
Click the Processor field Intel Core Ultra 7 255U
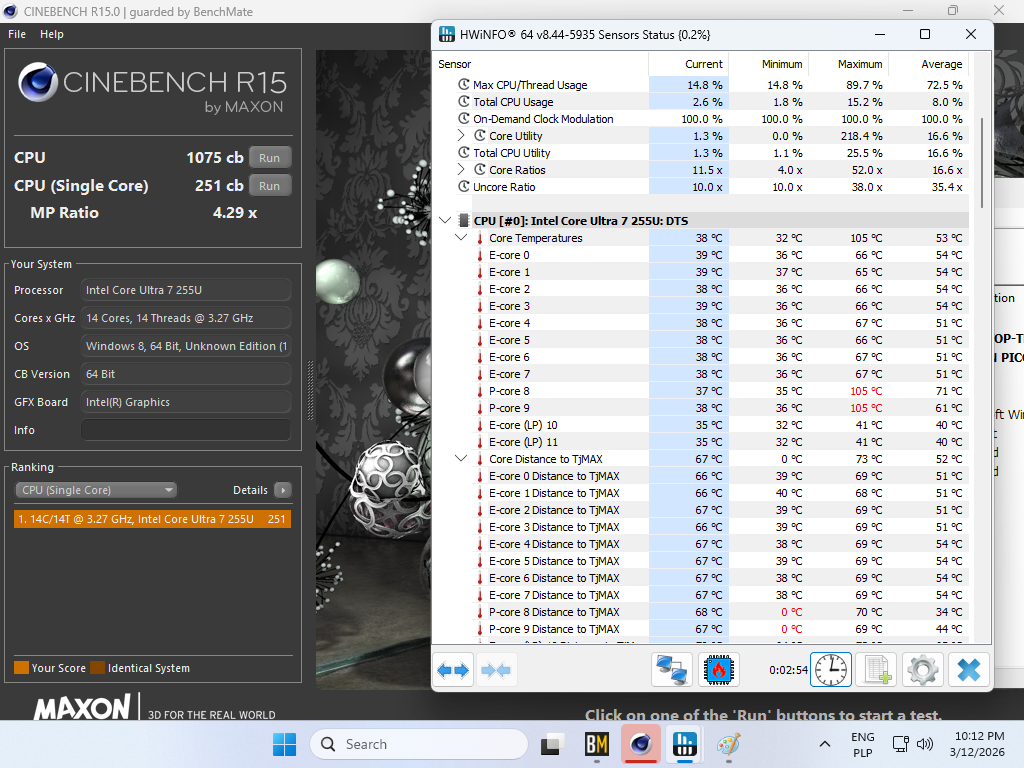coord(185,290)
